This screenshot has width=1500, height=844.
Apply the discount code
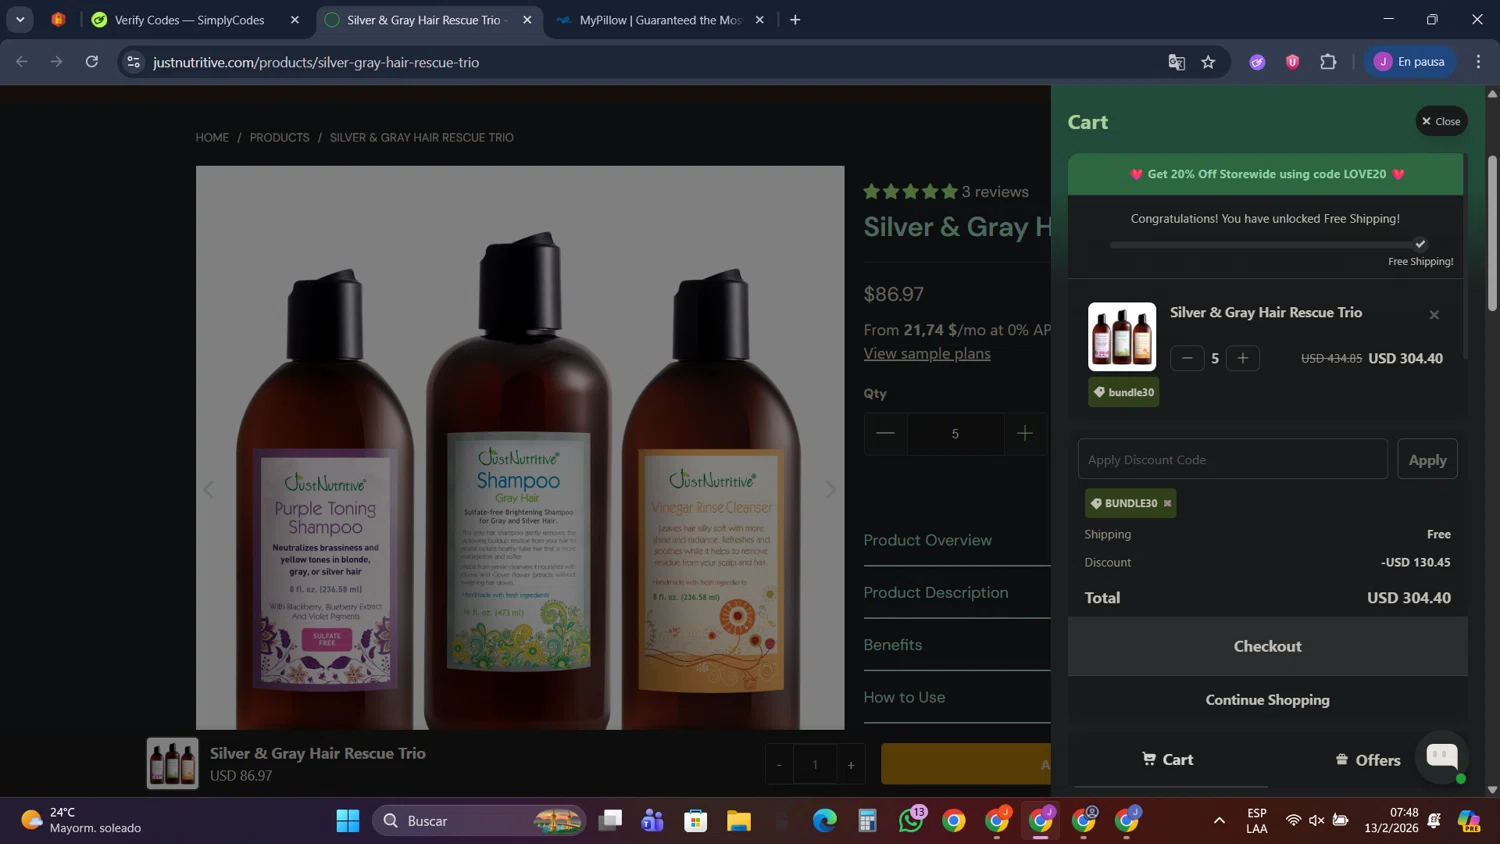(1427, 459)
